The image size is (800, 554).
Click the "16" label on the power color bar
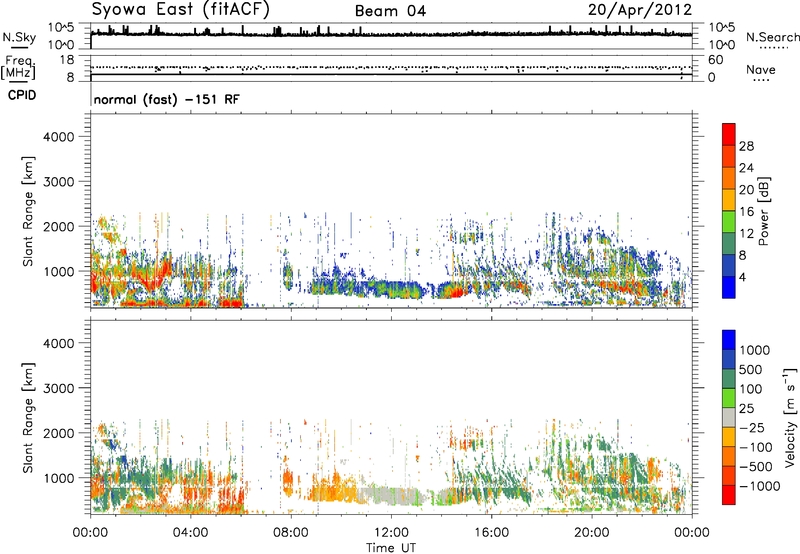[746, 212]
